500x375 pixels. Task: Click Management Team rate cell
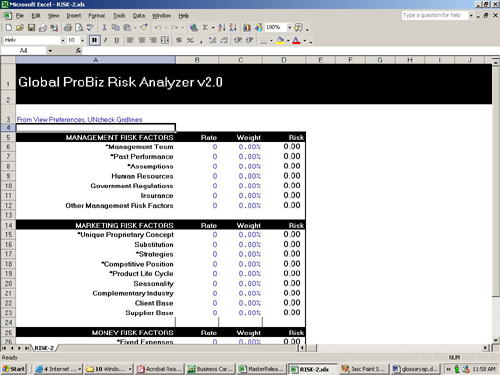197,147
